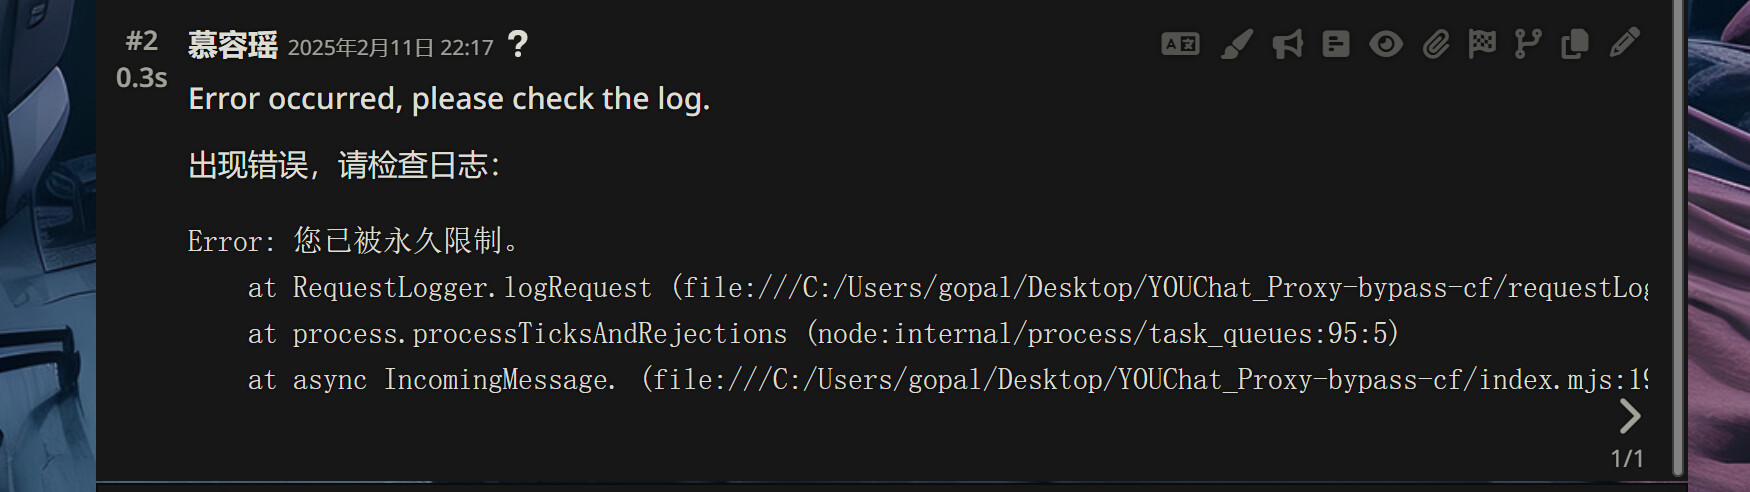This screenshot has height=492, width=1750.
Task: Create a checkpoint with the checkered flag icon
Action: pyautogui.click(x=1482, y=43)
